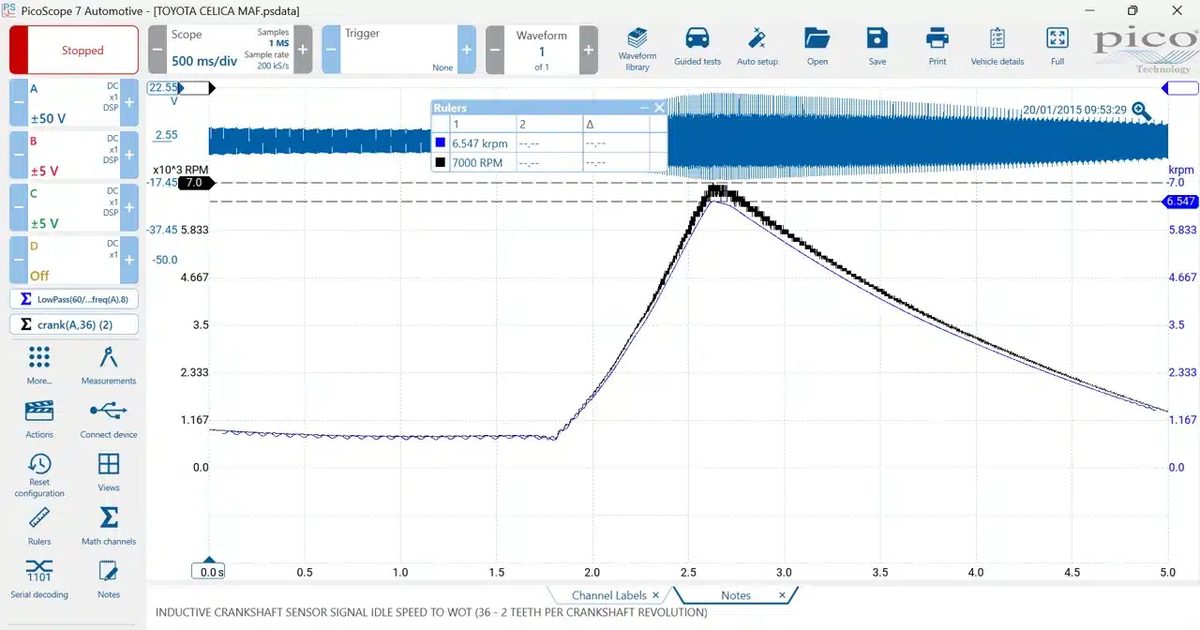Collapse the Rulers legend box
Screen dimensions: 1200x630
pyautogui.click(x=644, y=107)
